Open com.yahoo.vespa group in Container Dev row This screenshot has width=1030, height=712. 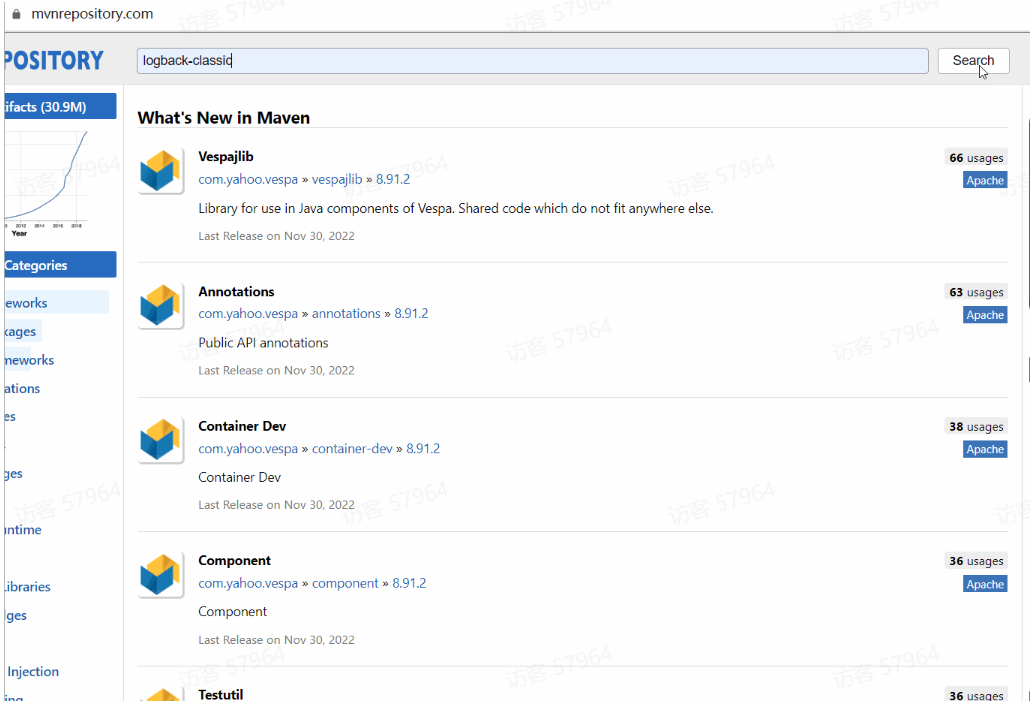point(248,449)
